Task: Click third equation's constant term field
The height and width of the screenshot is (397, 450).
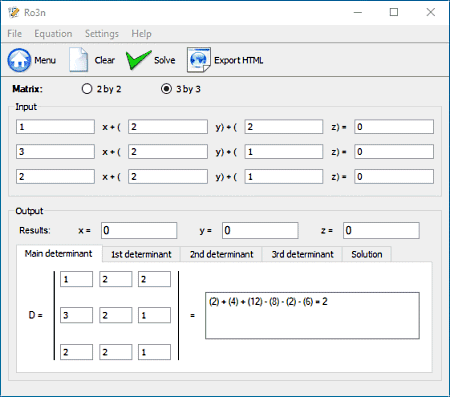Action: click(x=394, y=176)
